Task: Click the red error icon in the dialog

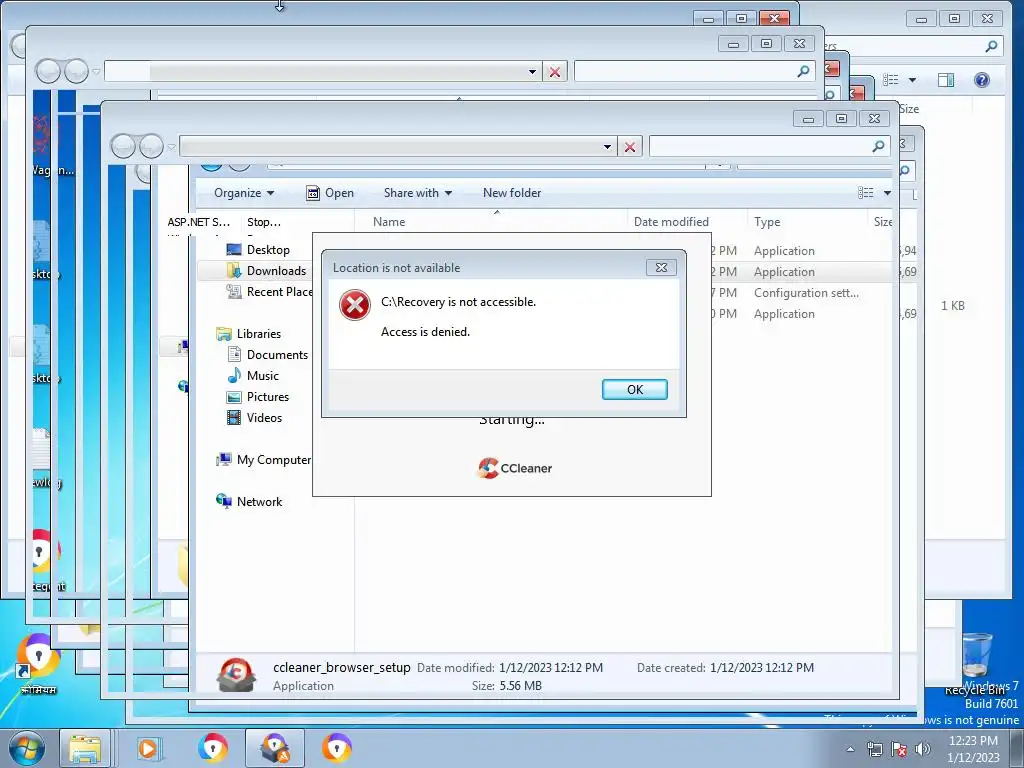Action: (355, 305)
